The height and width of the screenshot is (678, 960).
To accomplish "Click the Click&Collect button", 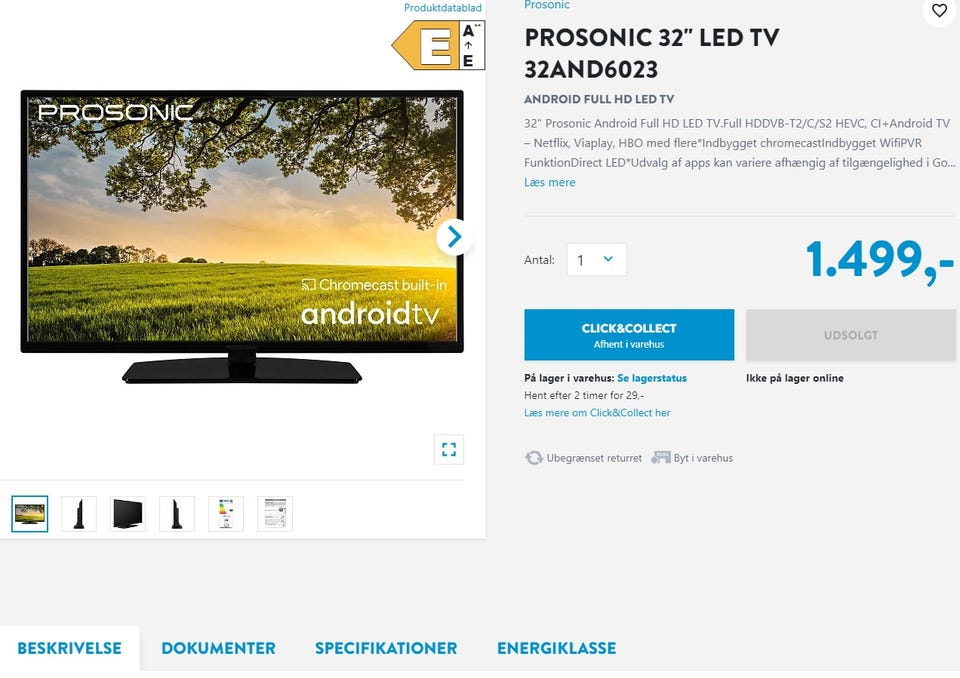I will (x=629, y=334).
